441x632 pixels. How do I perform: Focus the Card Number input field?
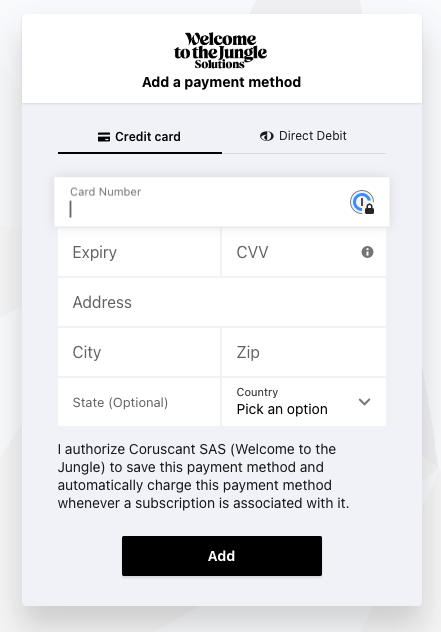[x=222, y=202]
